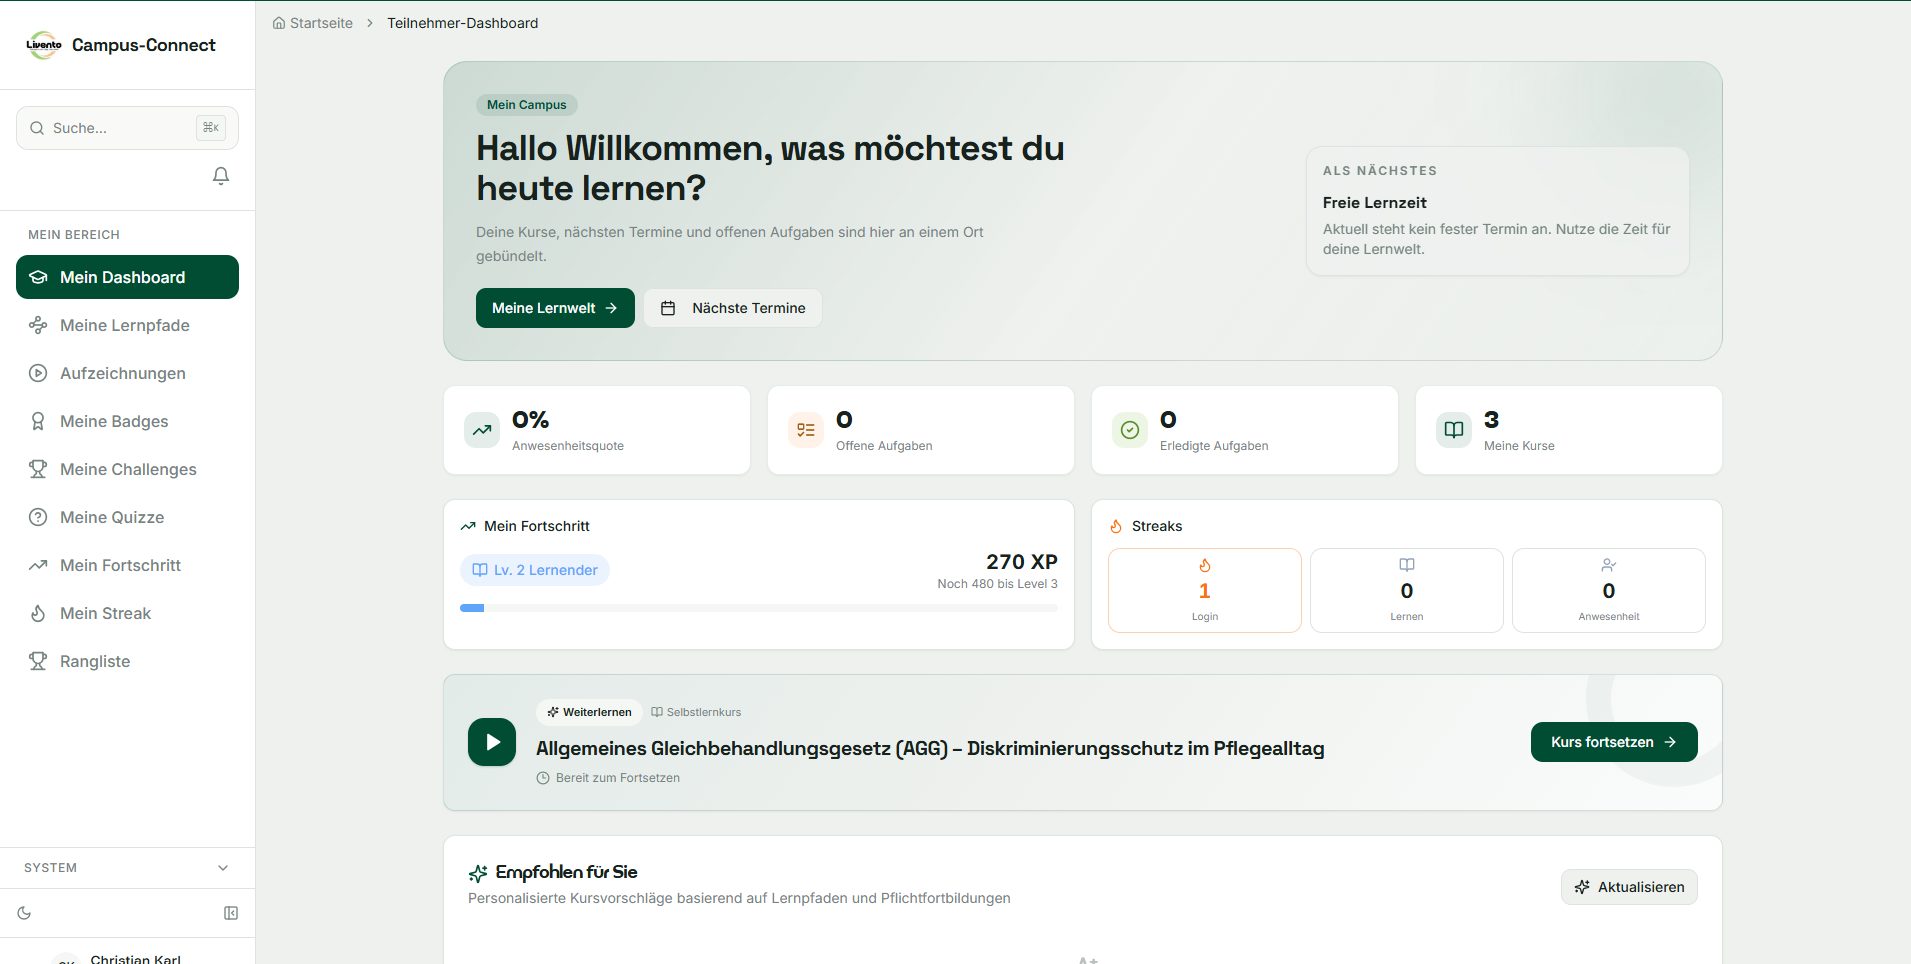1911x964 pixels.
Task: Click the Nächste Termine button
Action: [733, 308]
